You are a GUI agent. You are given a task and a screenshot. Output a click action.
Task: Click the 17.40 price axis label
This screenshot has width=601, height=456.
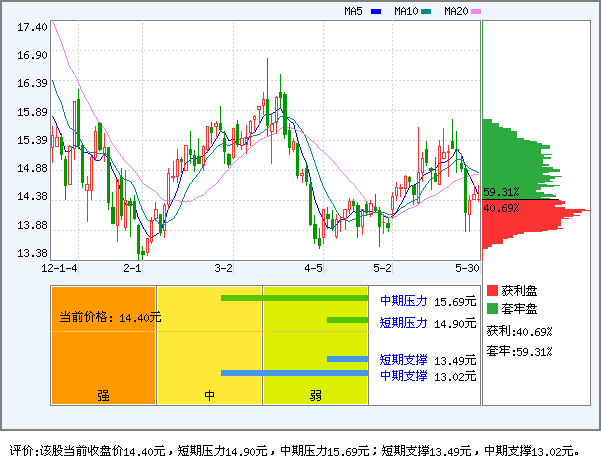tap(32, 27)
